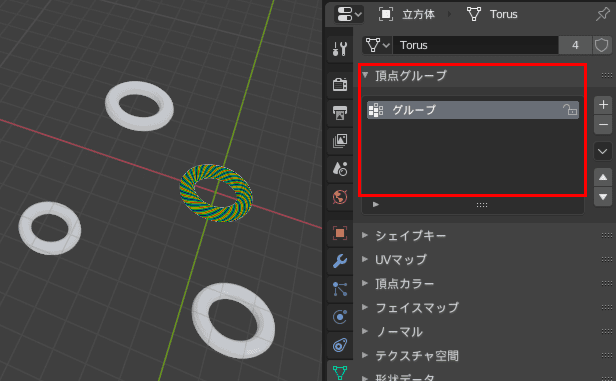Screen dimensions: 616x381
Task: Open the Object Constraint properties tab
Action: [x=340, y=345]
